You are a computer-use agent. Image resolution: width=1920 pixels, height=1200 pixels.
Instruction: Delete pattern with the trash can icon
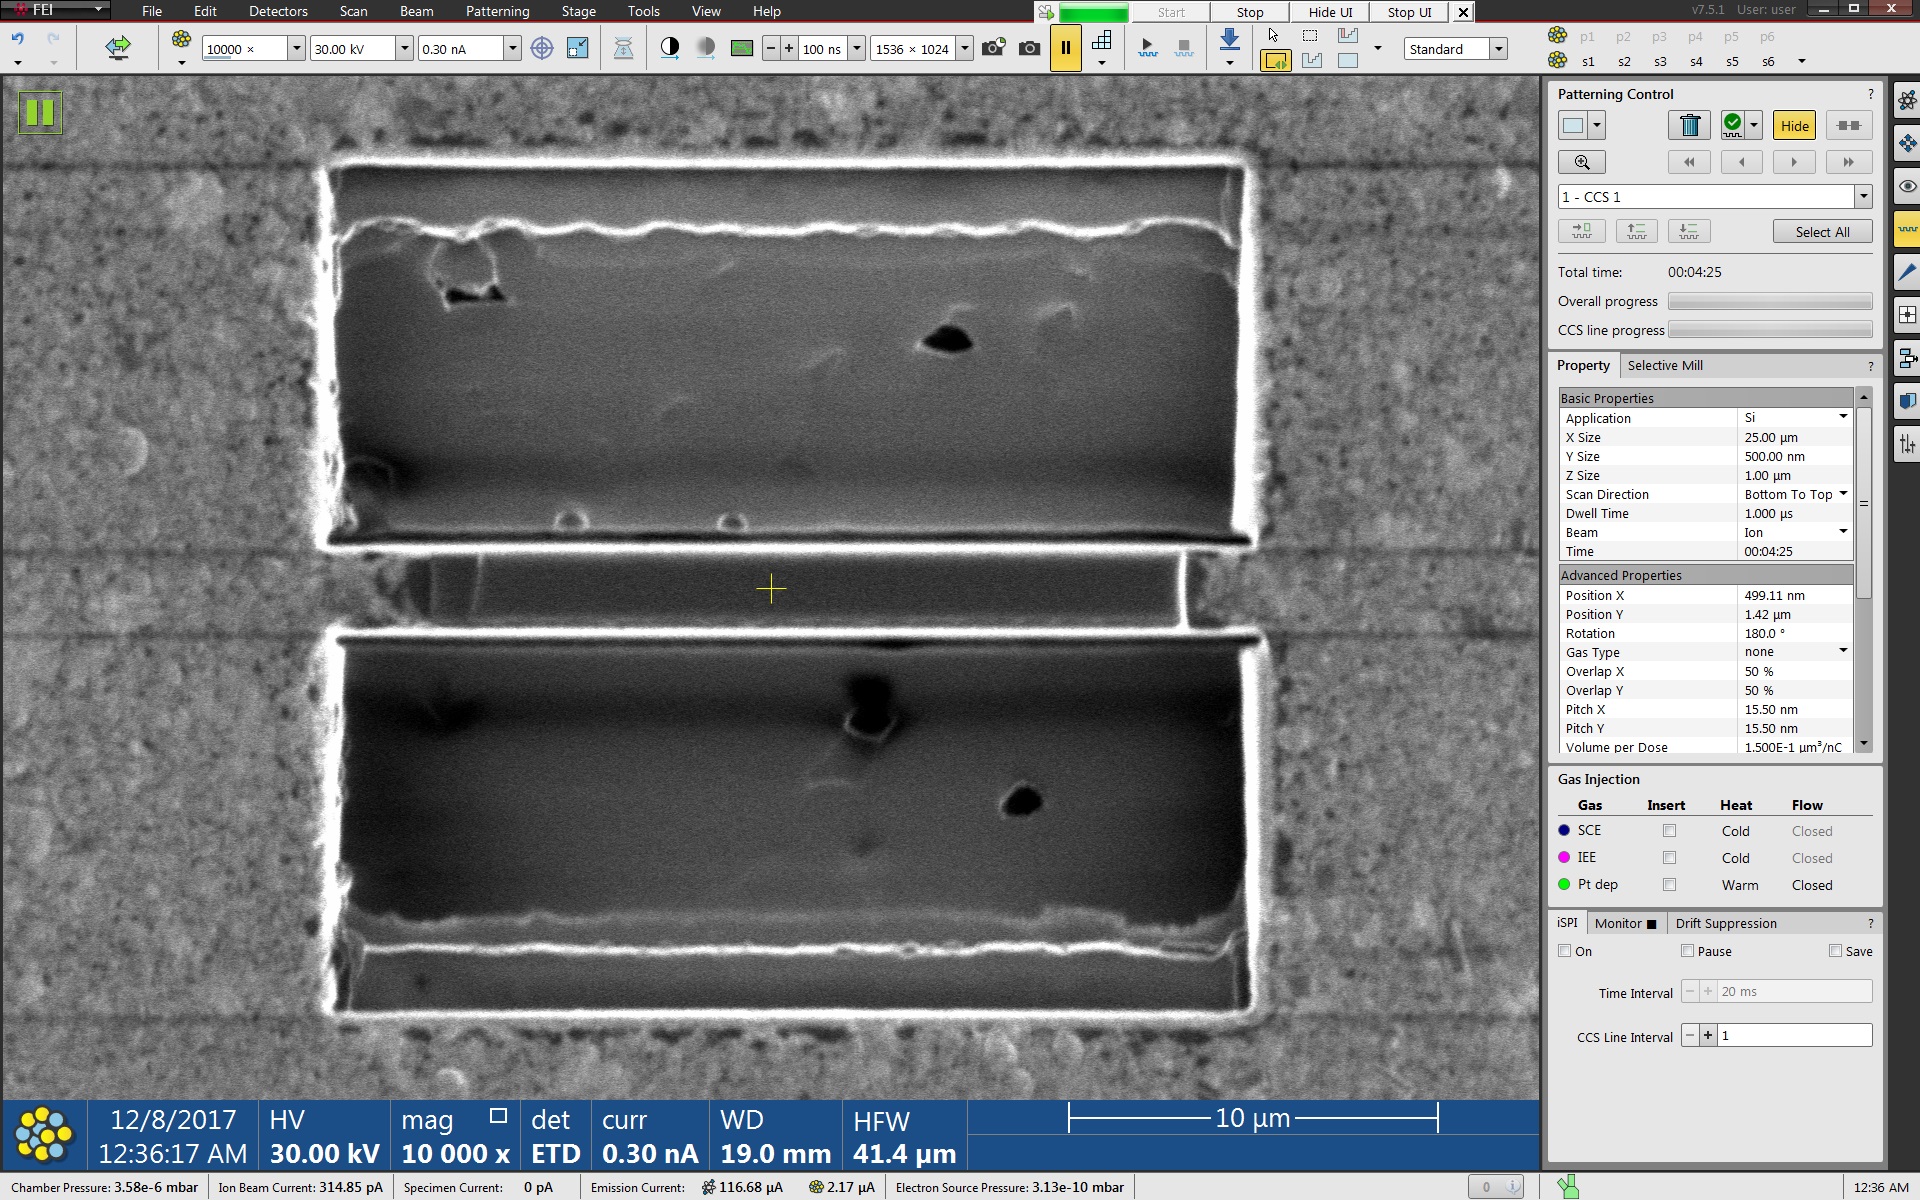[1689, 125]
